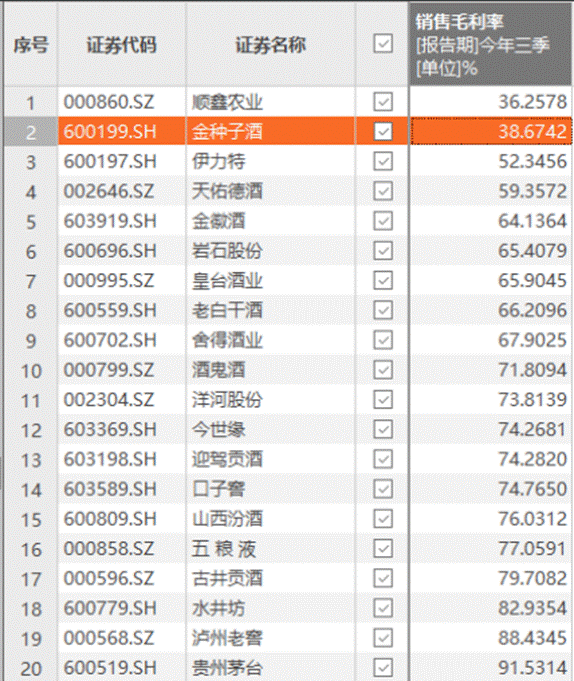The image size is (574, 681).
Task: Click the 序号 column header
Action: 30,44
